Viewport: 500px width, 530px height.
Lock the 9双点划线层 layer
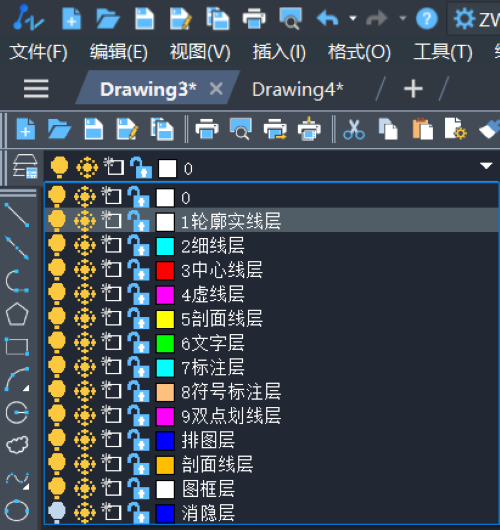click(138, 416)
